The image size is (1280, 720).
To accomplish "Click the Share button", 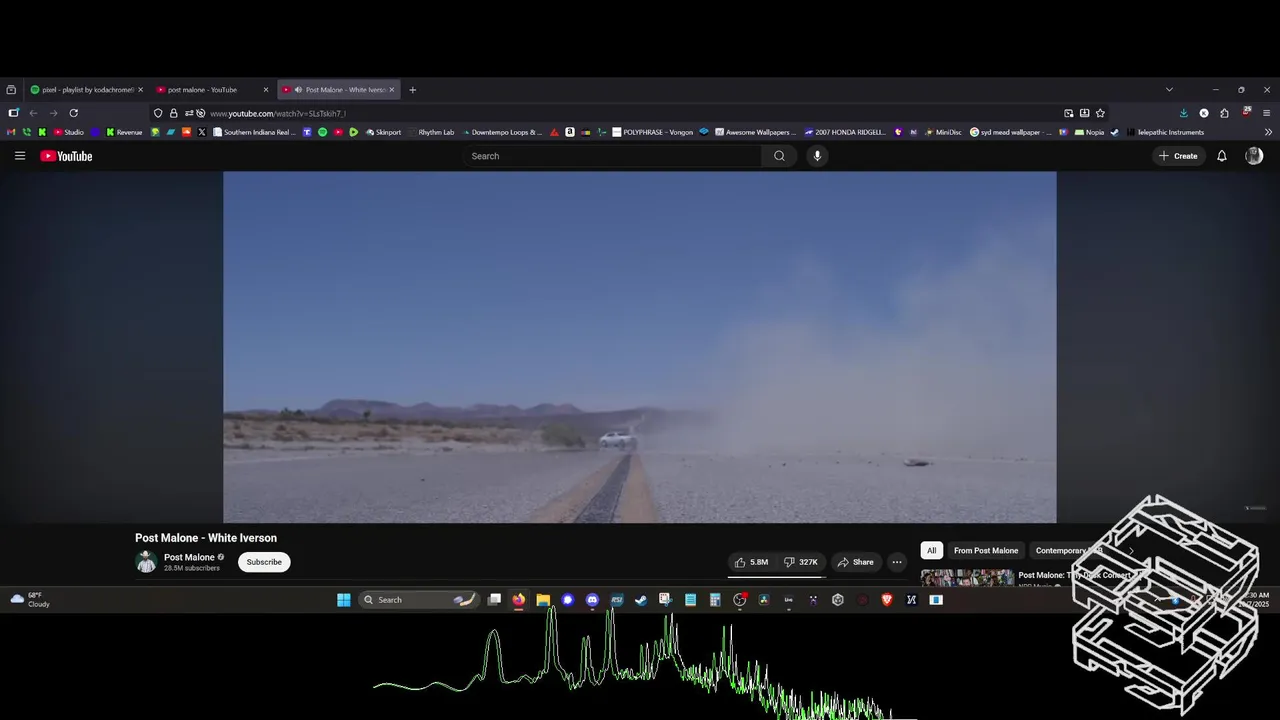I will click(855, 562).
